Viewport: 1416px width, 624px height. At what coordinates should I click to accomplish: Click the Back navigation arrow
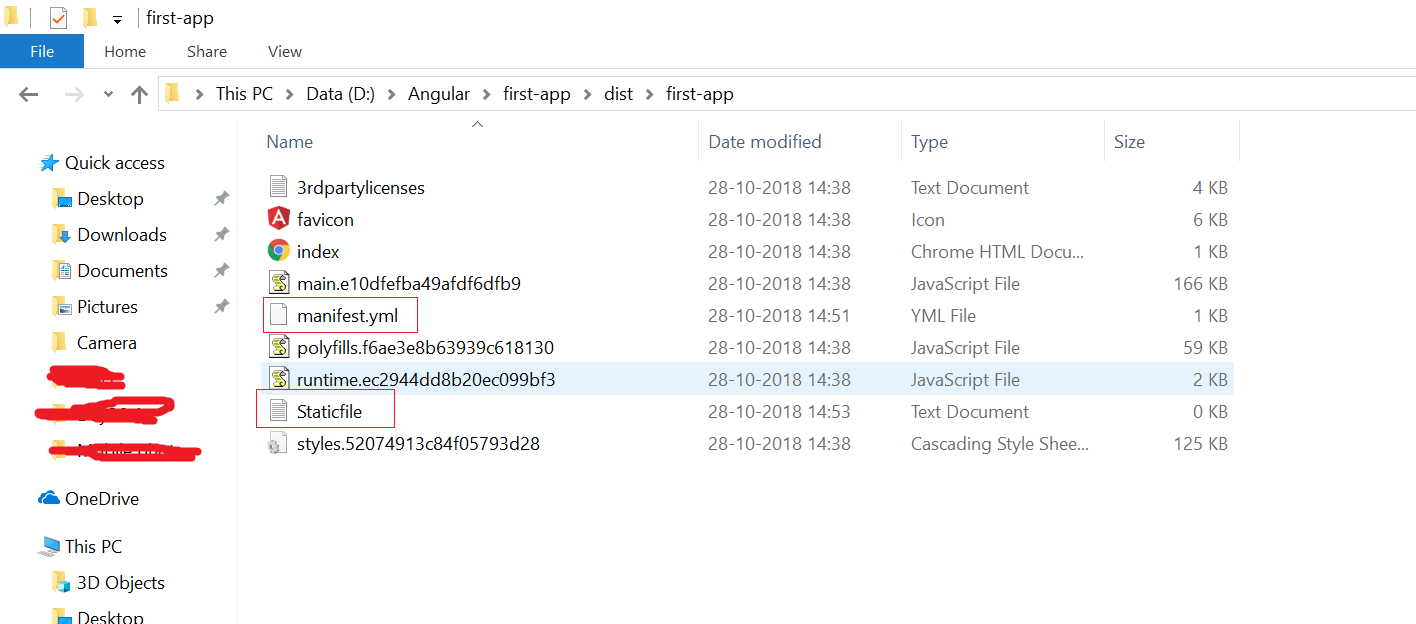click(29, 94)
